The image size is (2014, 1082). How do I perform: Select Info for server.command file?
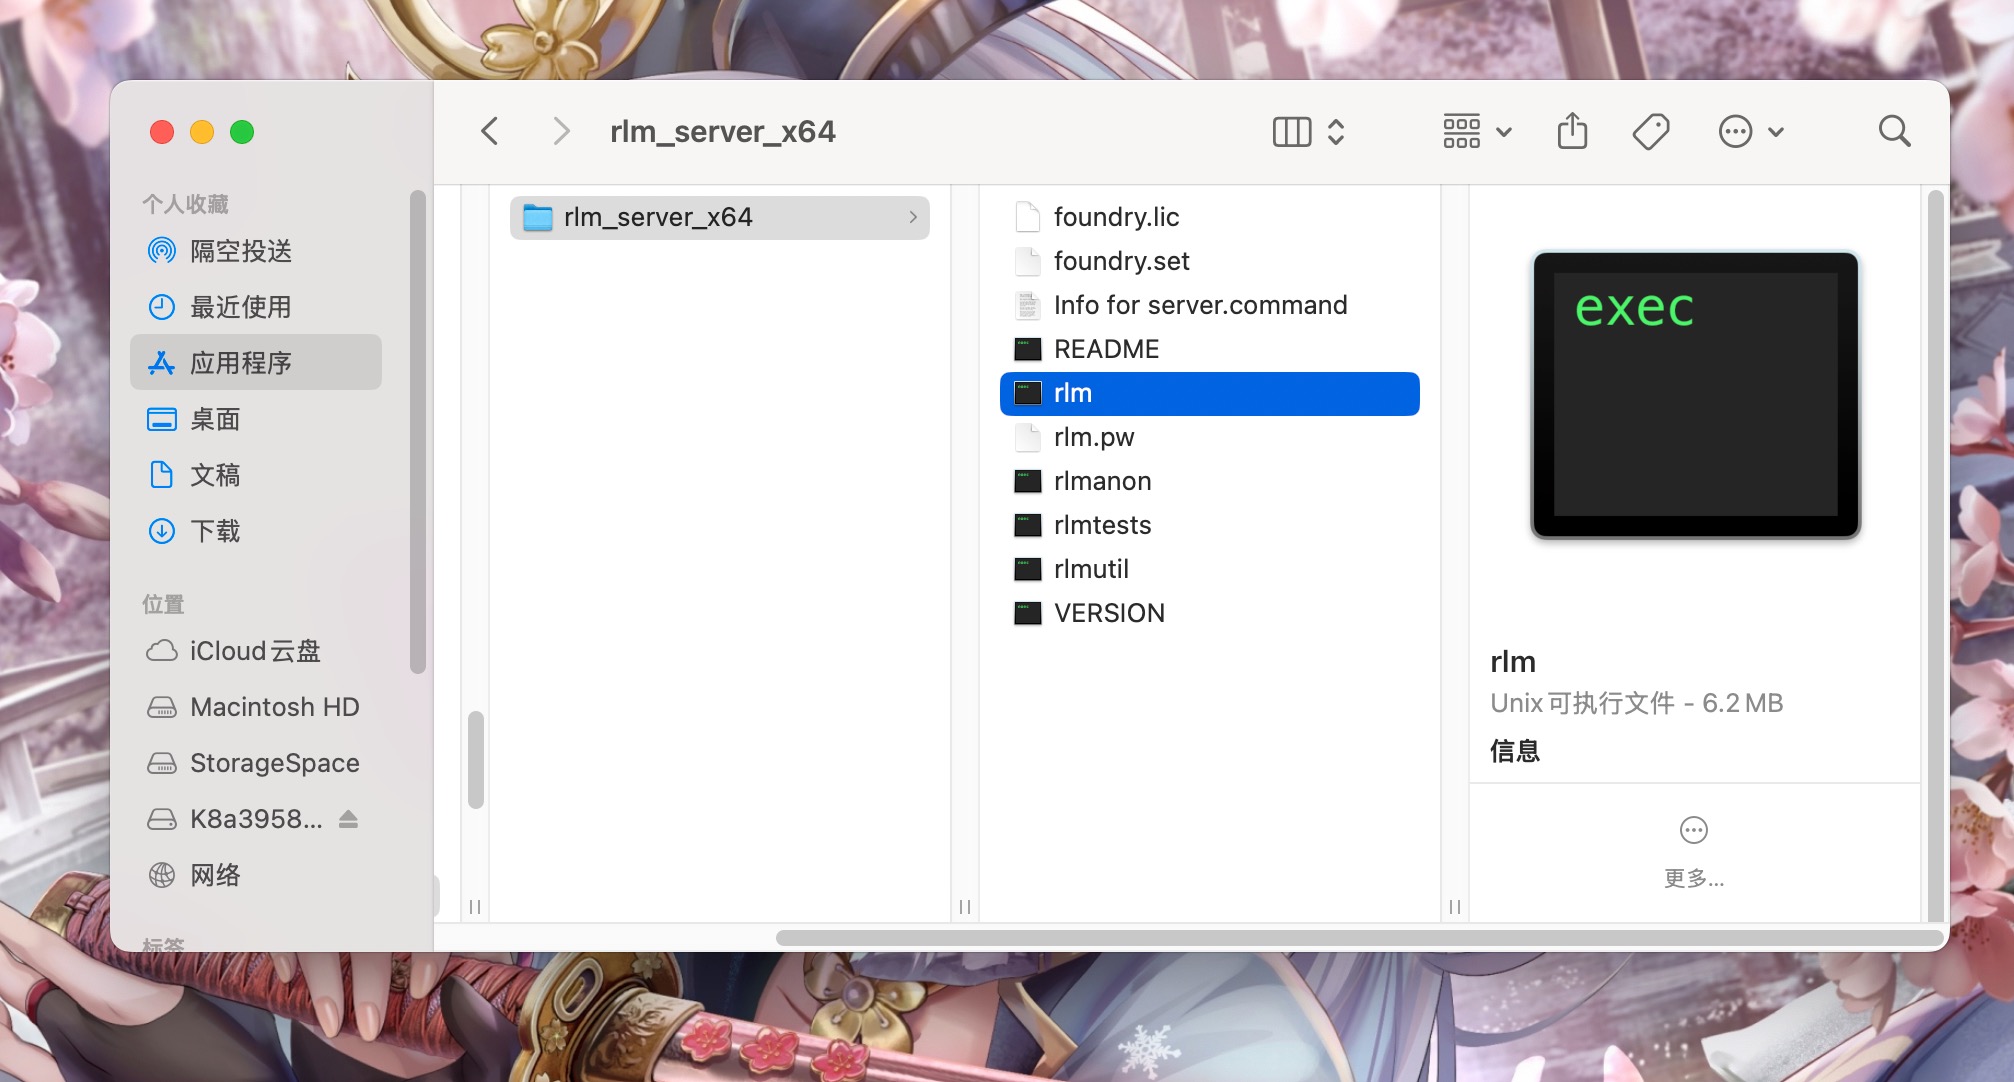tap(1200, 305)
